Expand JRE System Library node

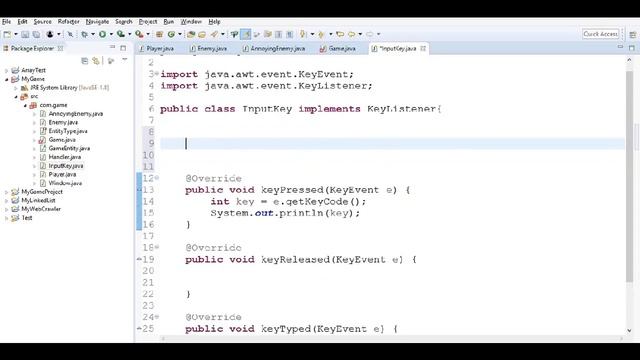click(16, 88)
